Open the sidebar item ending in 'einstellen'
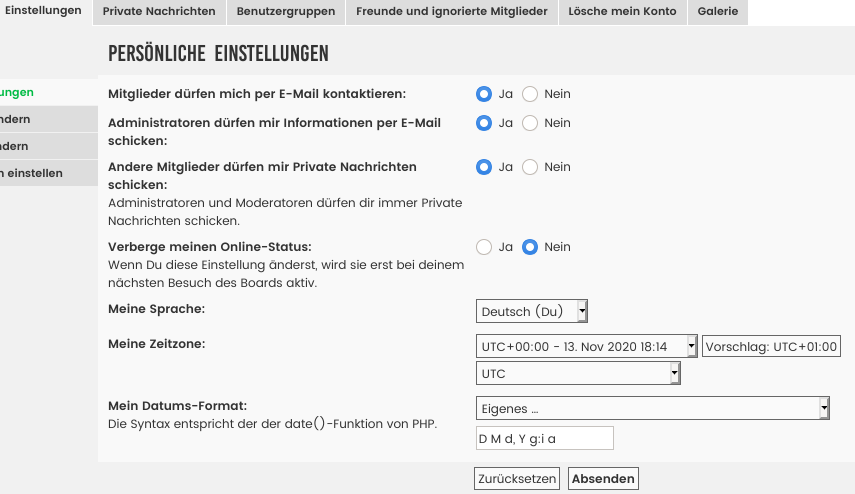855x494 pixels. pos(32,173)
